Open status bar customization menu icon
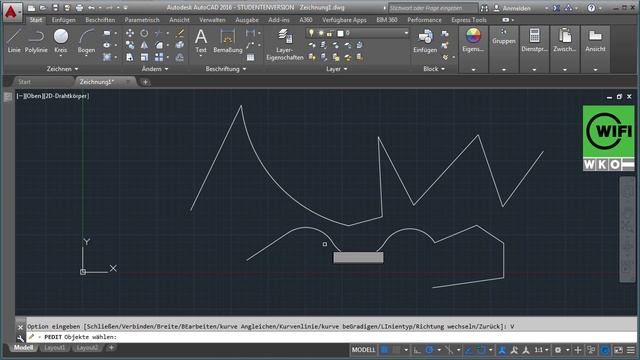The height and width of the screenshot is (360, 640). [631, 350]
